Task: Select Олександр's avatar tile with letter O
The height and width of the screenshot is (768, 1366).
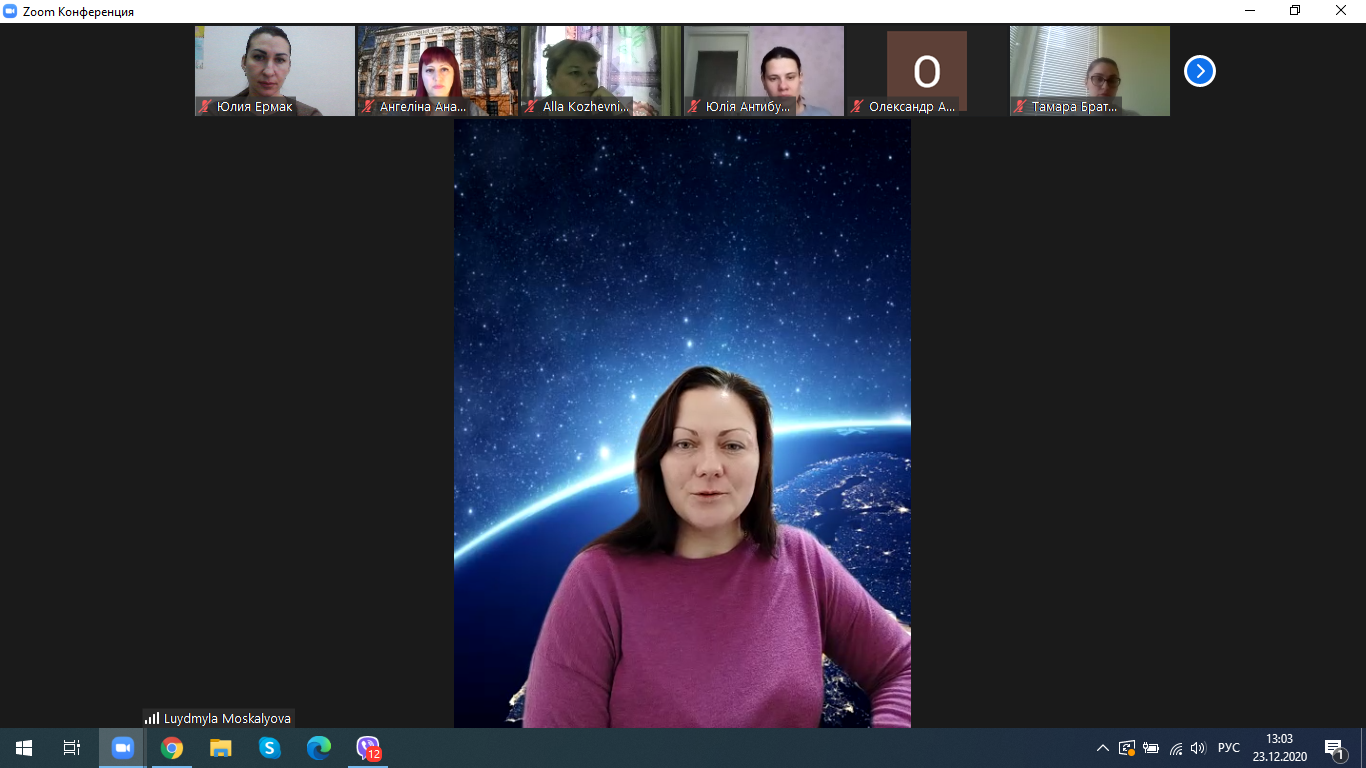Action: [926, 70]
